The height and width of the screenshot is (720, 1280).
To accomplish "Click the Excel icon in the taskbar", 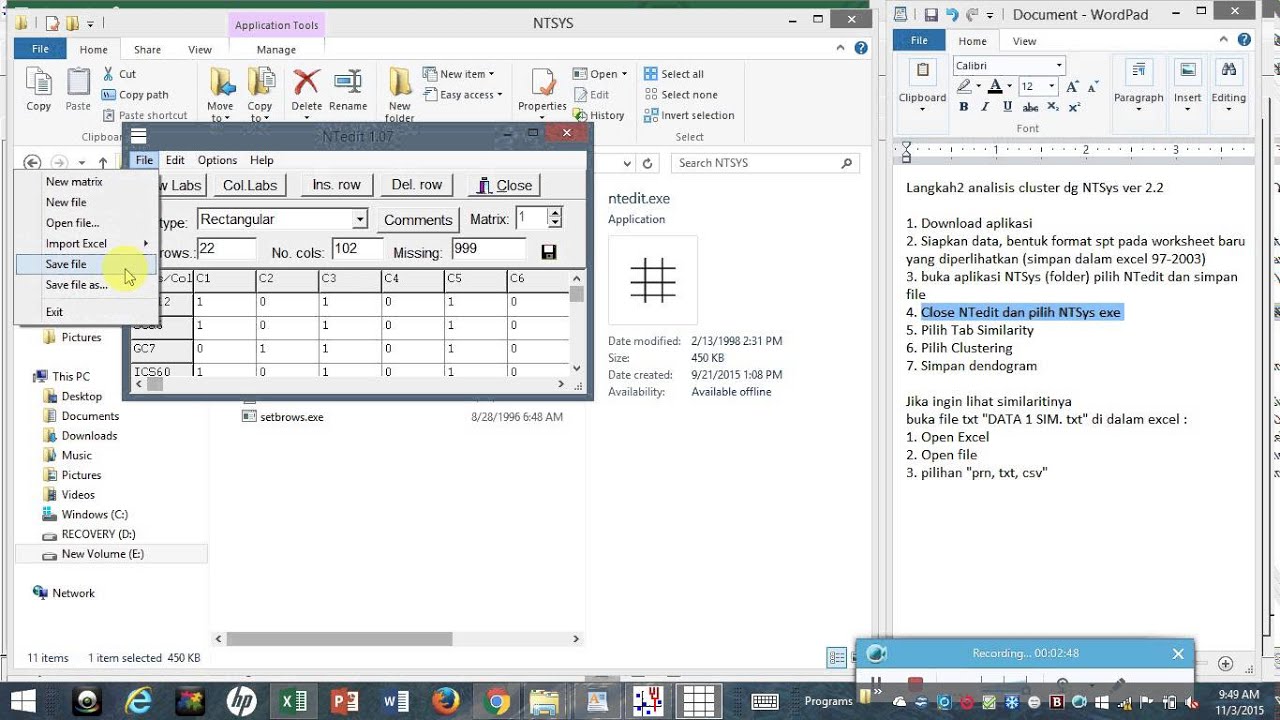I will click(x=293, y=700).
